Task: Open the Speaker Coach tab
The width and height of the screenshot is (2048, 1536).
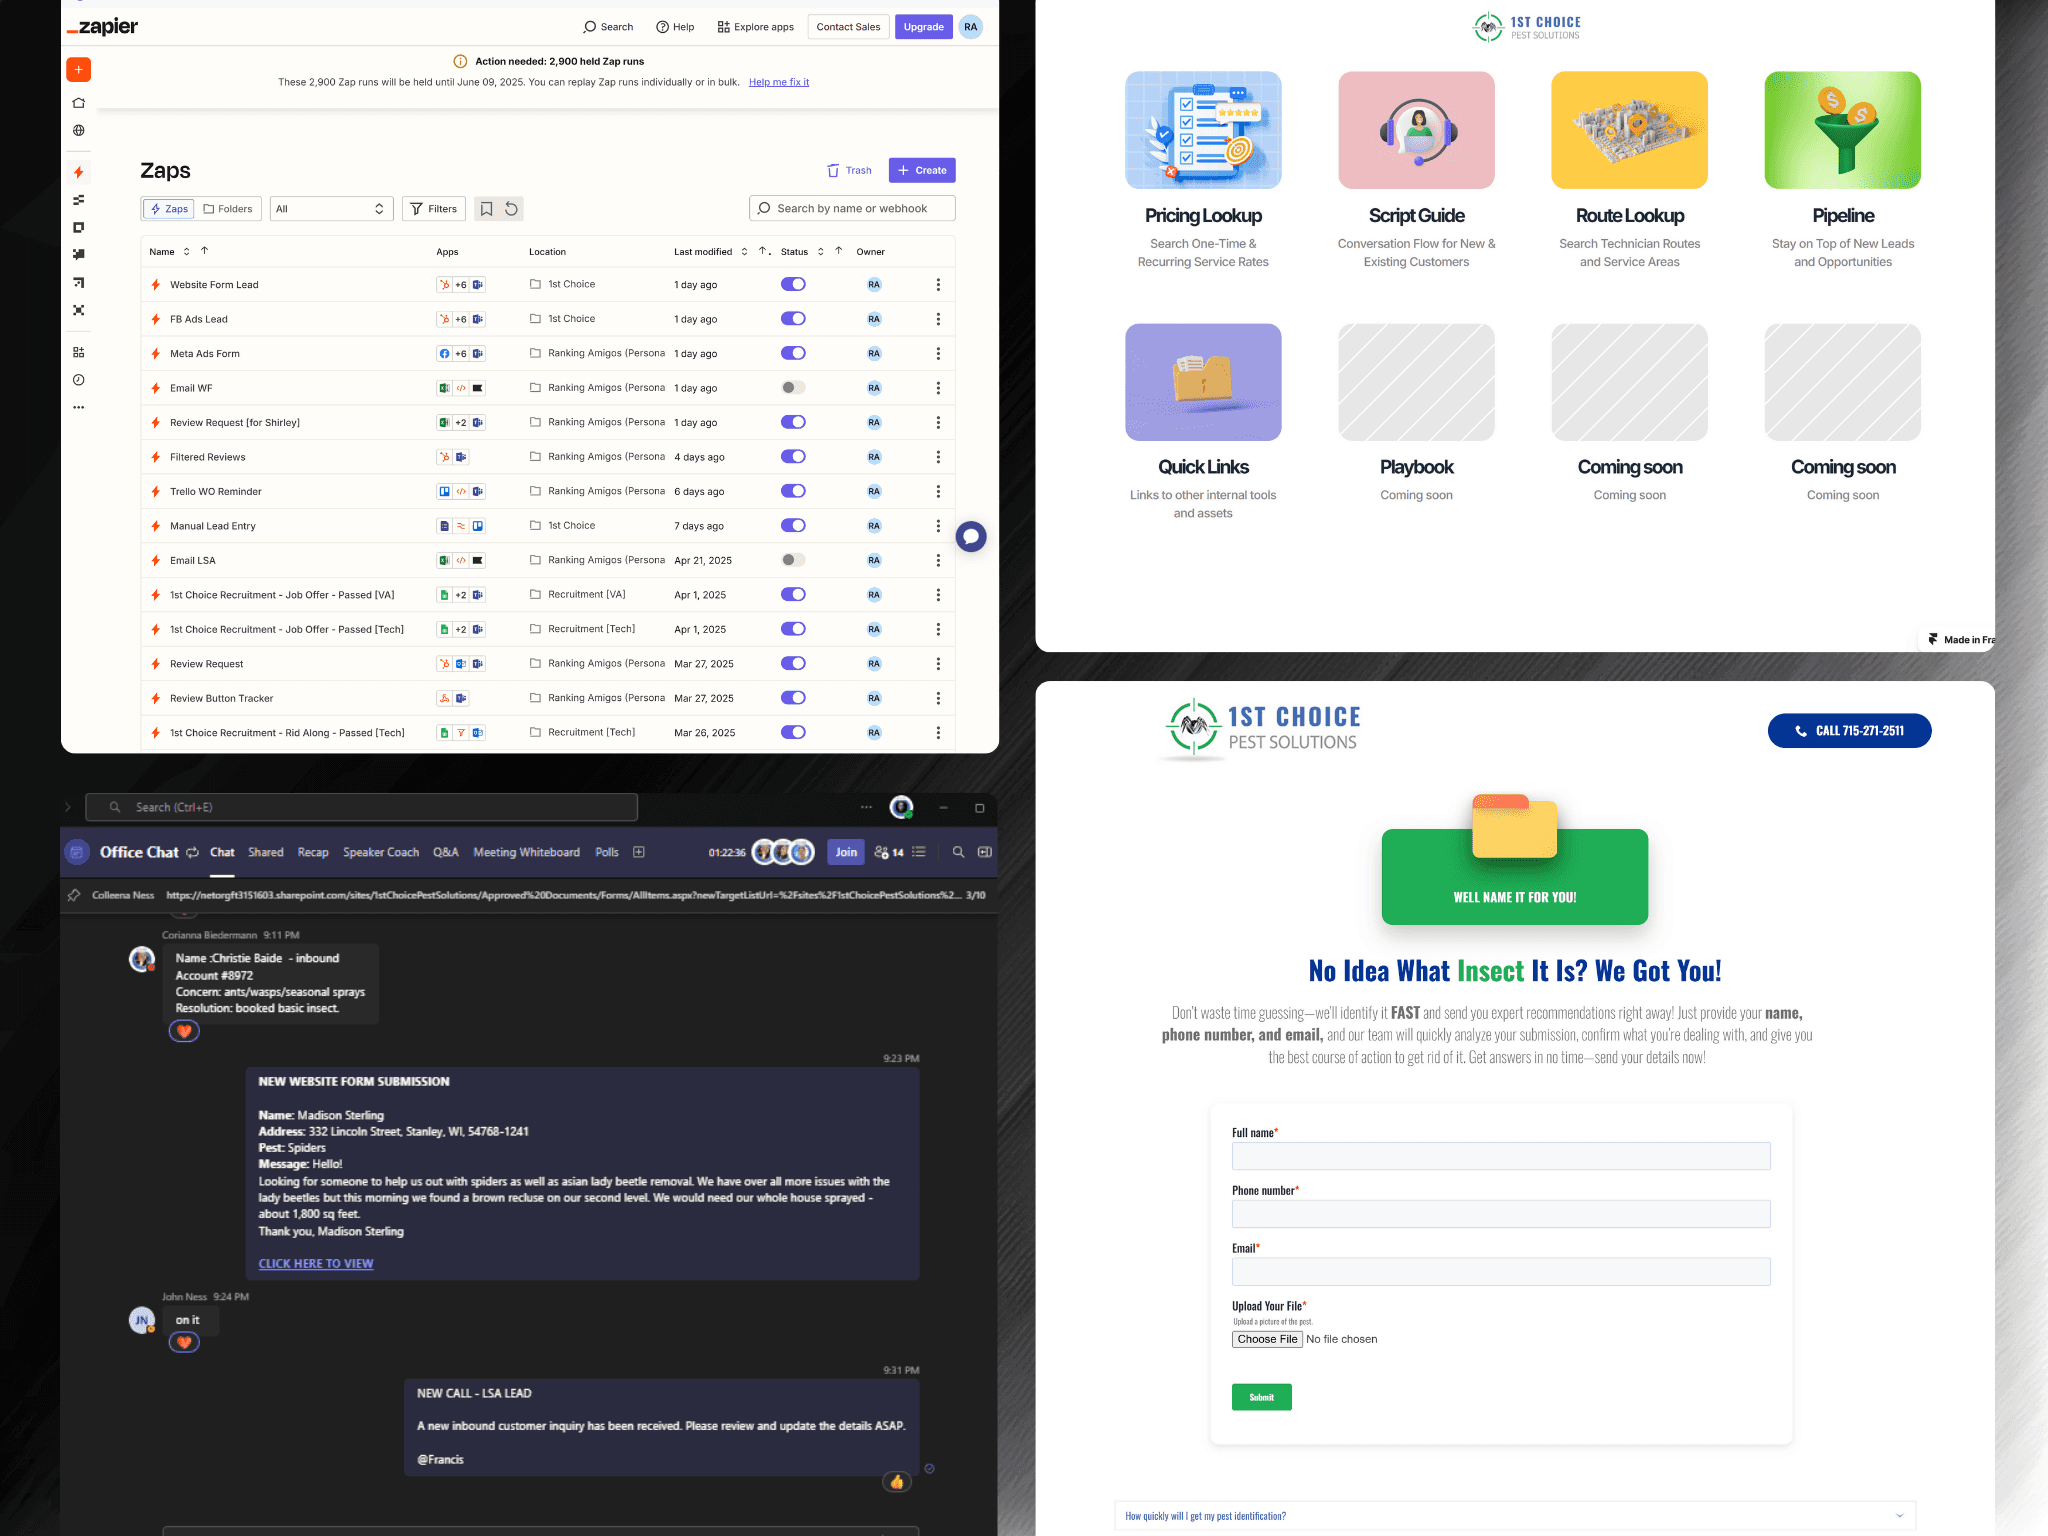Action: tap(381, 852)
